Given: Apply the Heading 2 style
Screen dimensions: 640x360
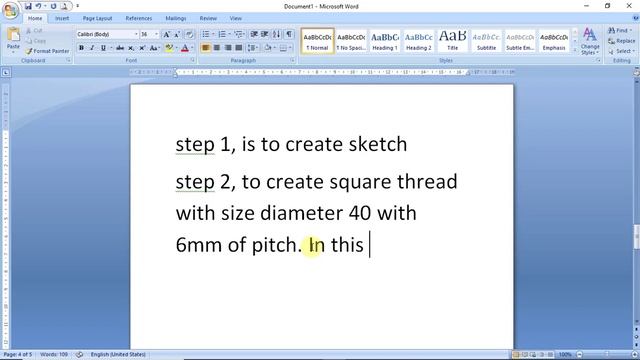Looking at the screenshot, I should [419, 41].
